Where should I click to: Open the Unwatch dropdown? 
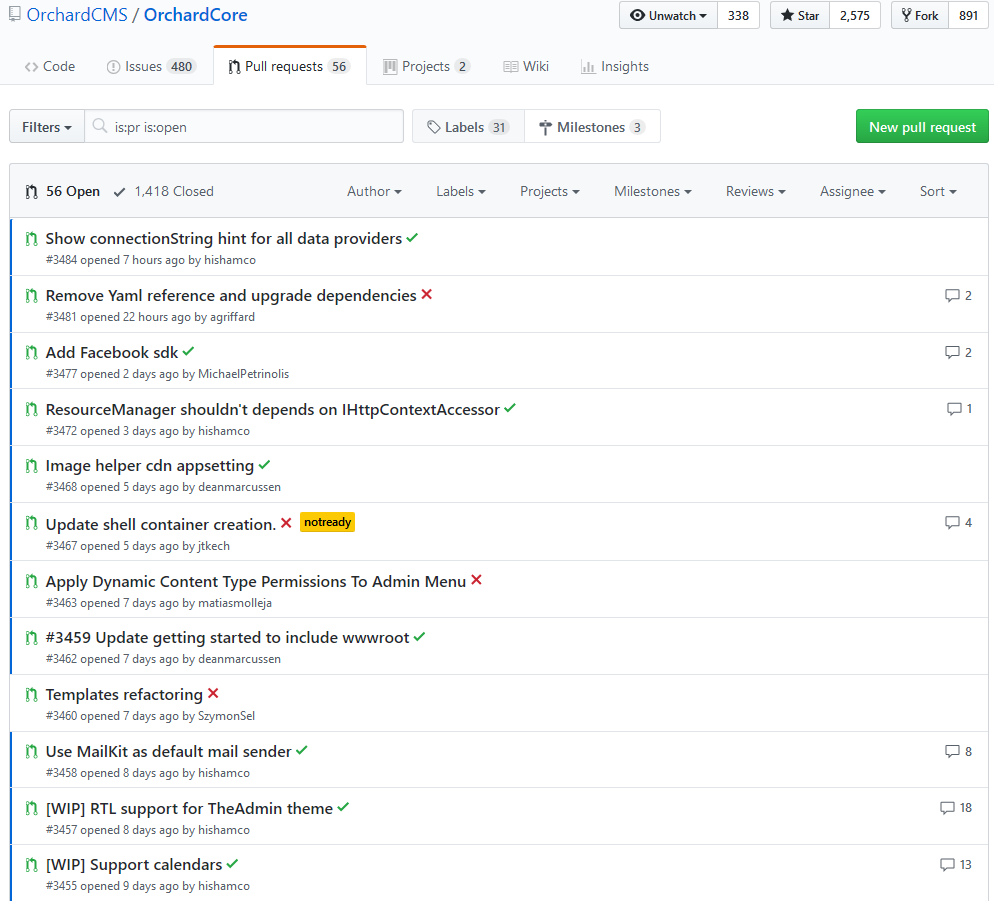(x=669, y=15)
